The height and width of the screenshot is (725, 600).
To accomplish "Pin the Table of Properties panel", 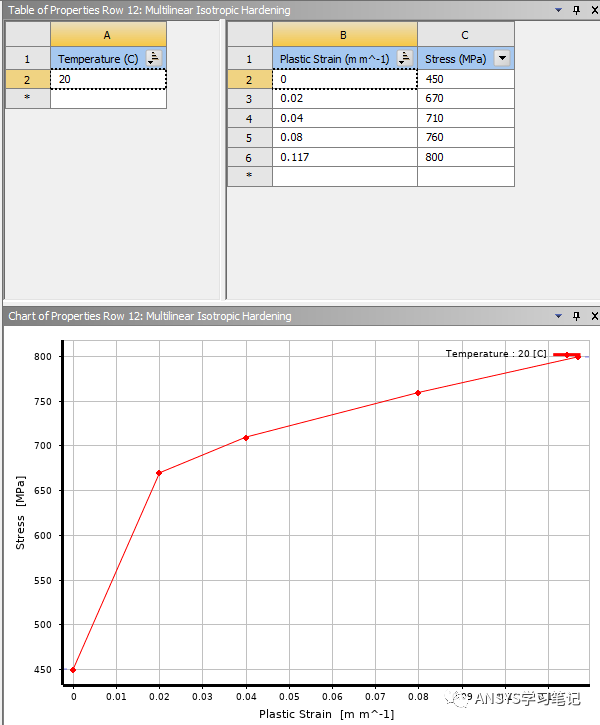I will coord(576,10).
